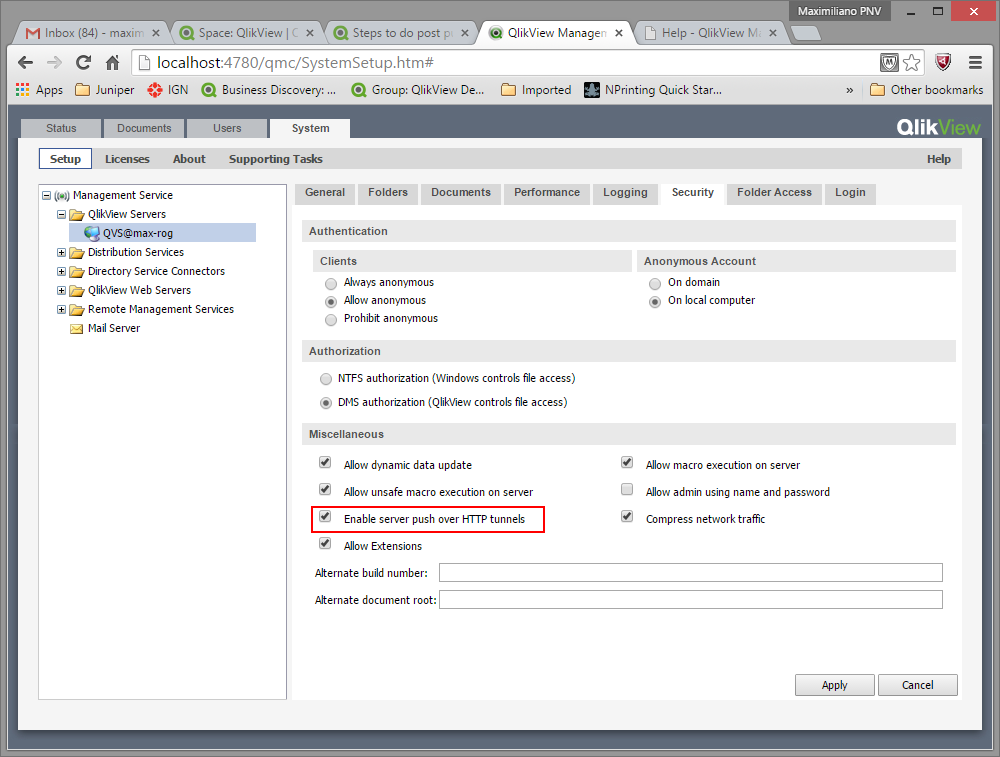Open the Supporting Tasks submenu
The image size is (1000, 757).
click(276, 159)
